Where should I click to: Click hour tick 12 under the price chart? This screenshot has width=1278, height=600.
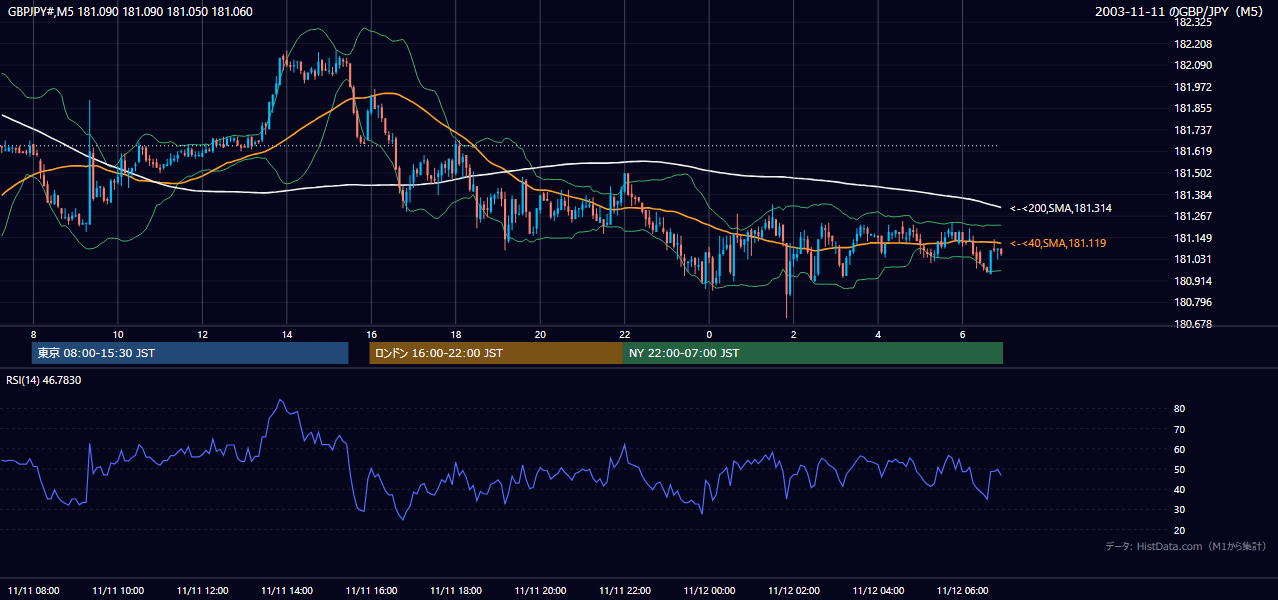202,334
